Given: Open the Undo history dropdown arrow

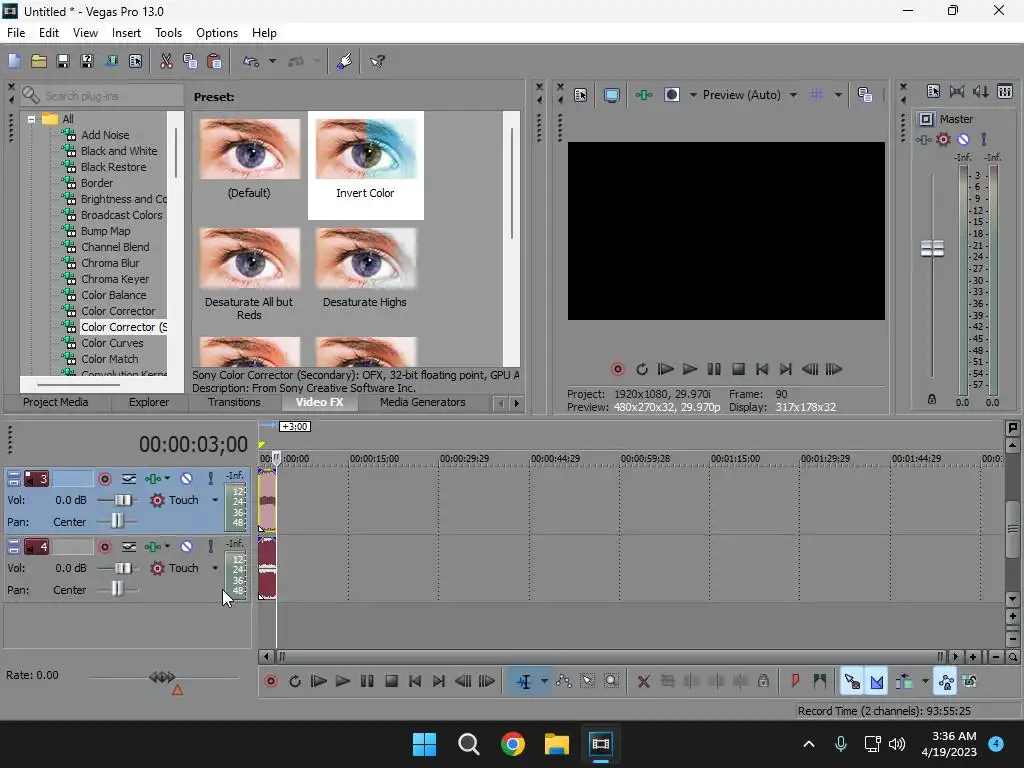Looking at the screenshot, I should (272, 61).
